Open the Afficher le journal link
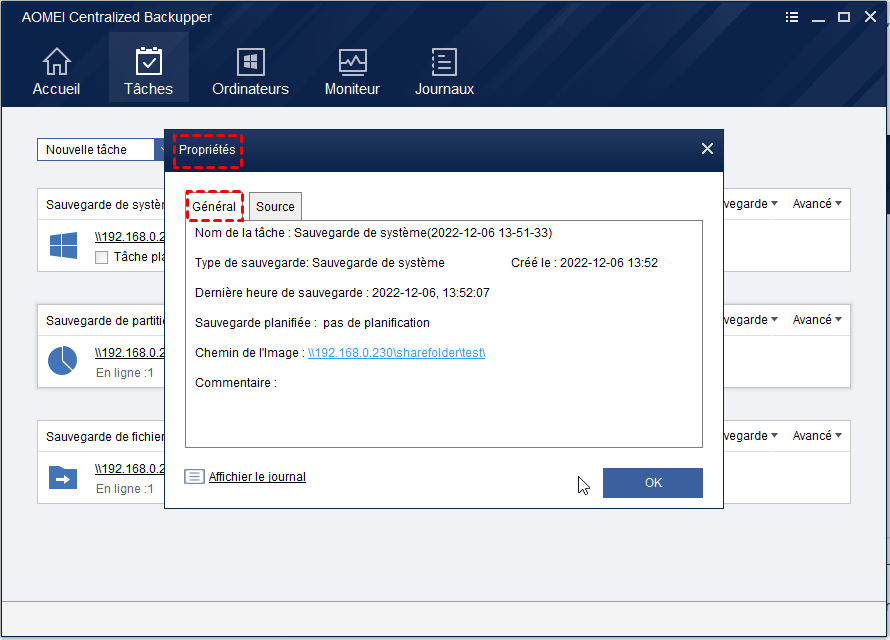The width and height of the screenshot is (890, 640). pos(257,477)
